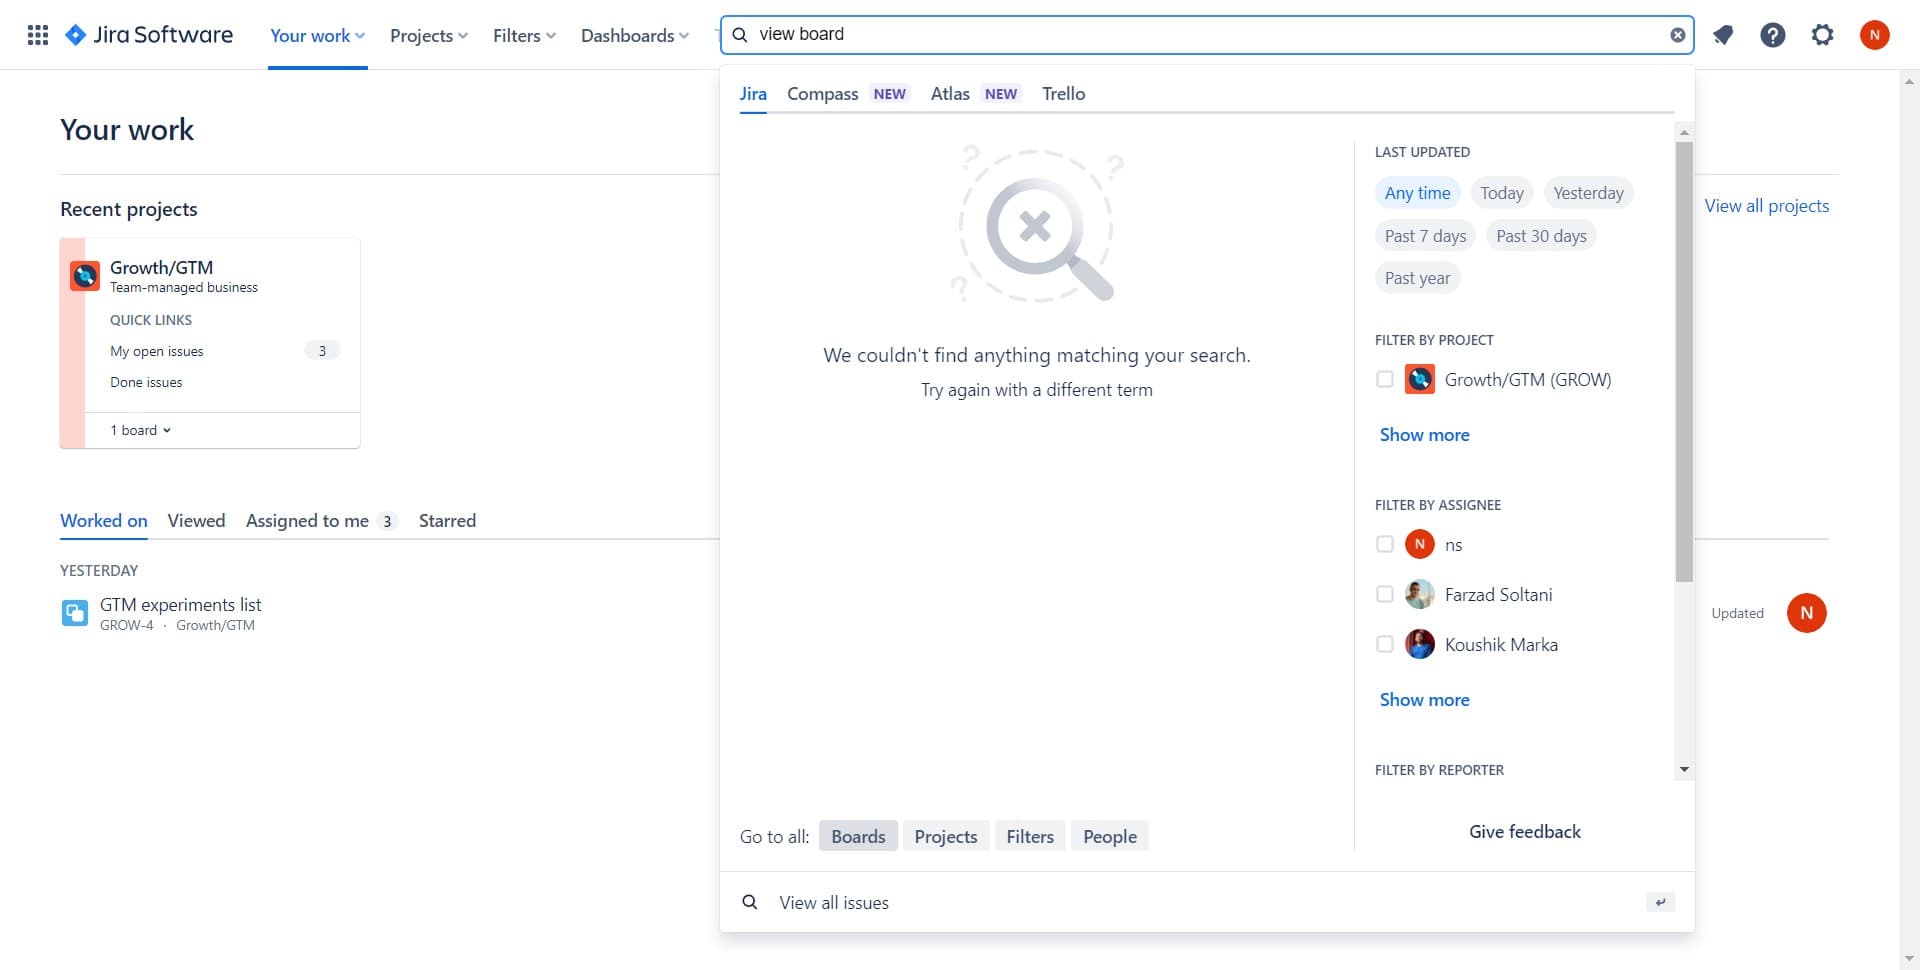Switch to the Trello search tab
The width and height of the screenshot is (1920, 970).
1063,93
